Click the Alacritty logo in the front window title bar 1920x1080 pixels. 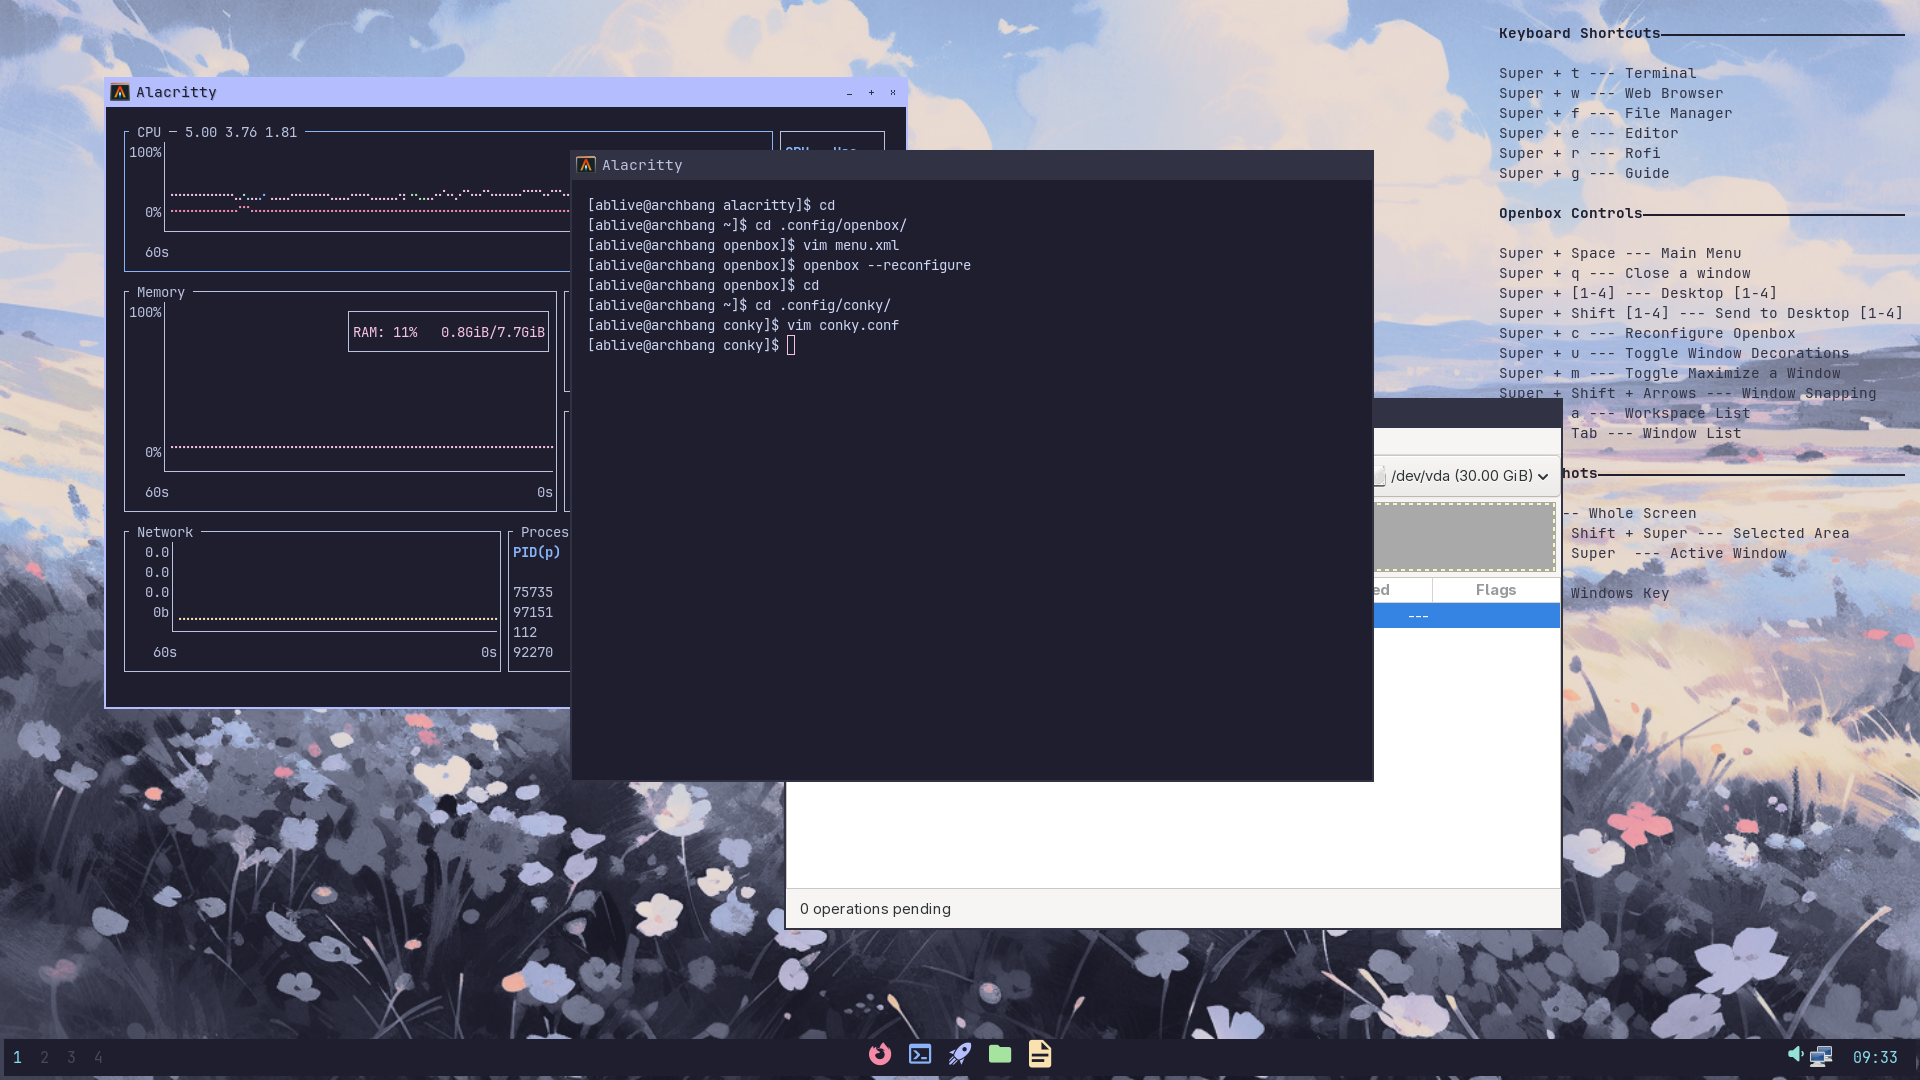point(586,165)
